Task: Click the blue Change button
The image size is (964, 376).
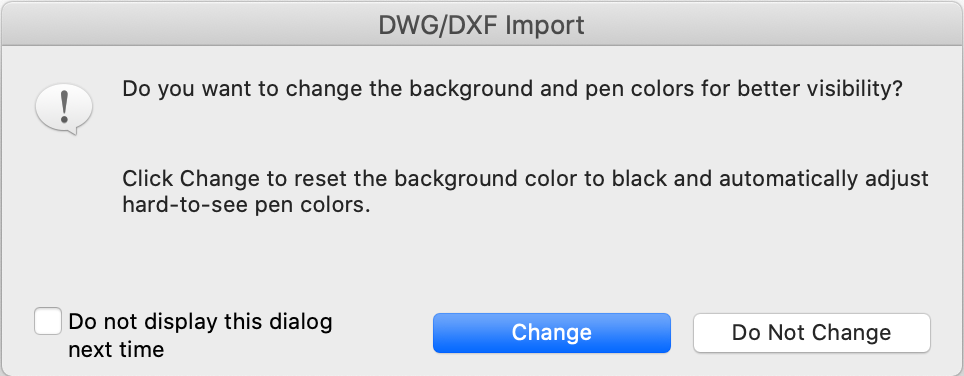Action: (x=551, y=333)
